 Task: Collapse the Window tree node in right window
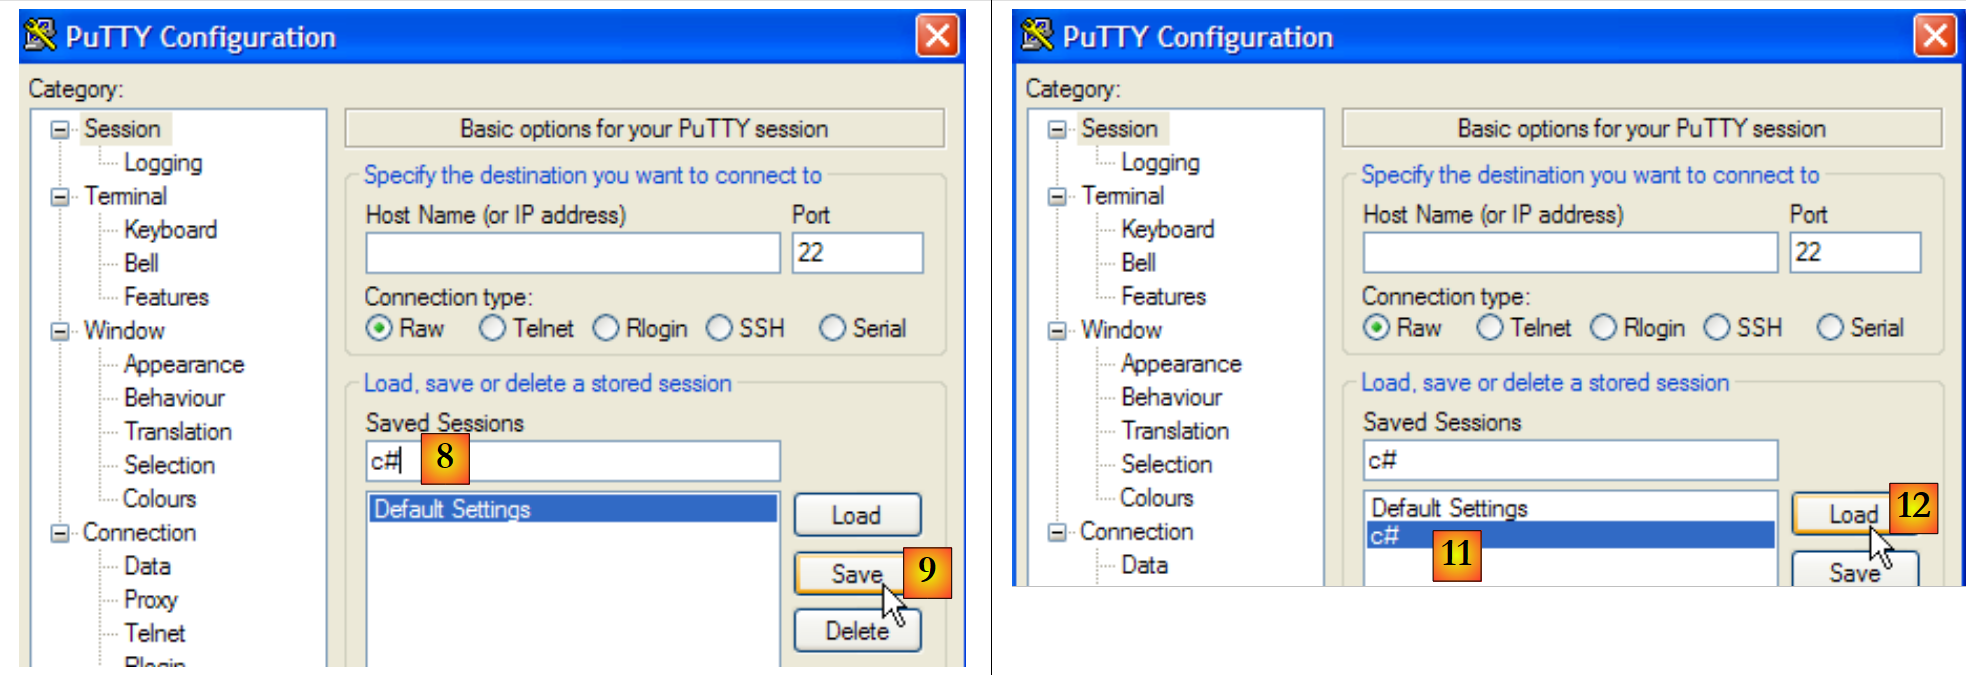pos(1057,330)
